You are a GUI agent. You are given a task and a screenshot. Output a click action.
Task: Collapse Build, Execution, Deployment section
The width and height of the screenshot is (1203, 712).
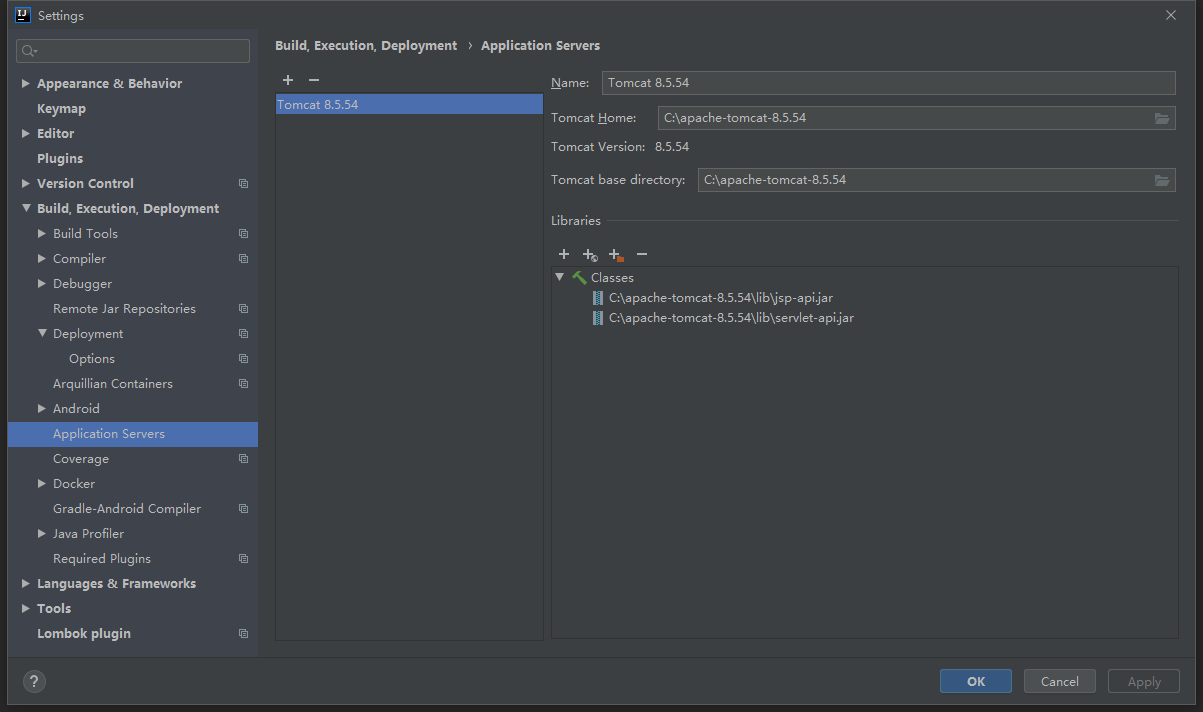[x=26, y=209]
